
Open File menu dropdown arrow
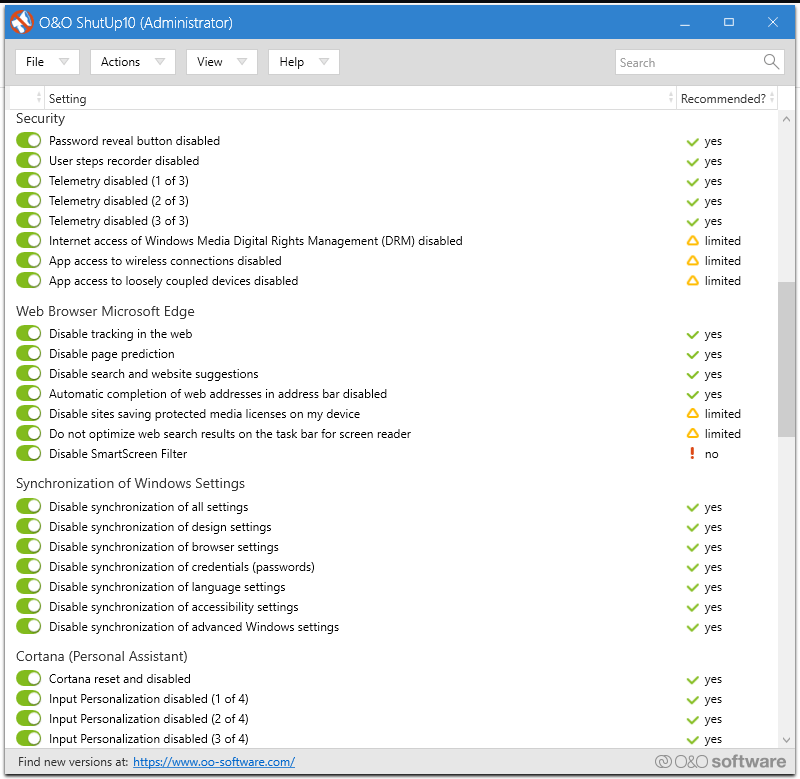click(x=64, y=62)
